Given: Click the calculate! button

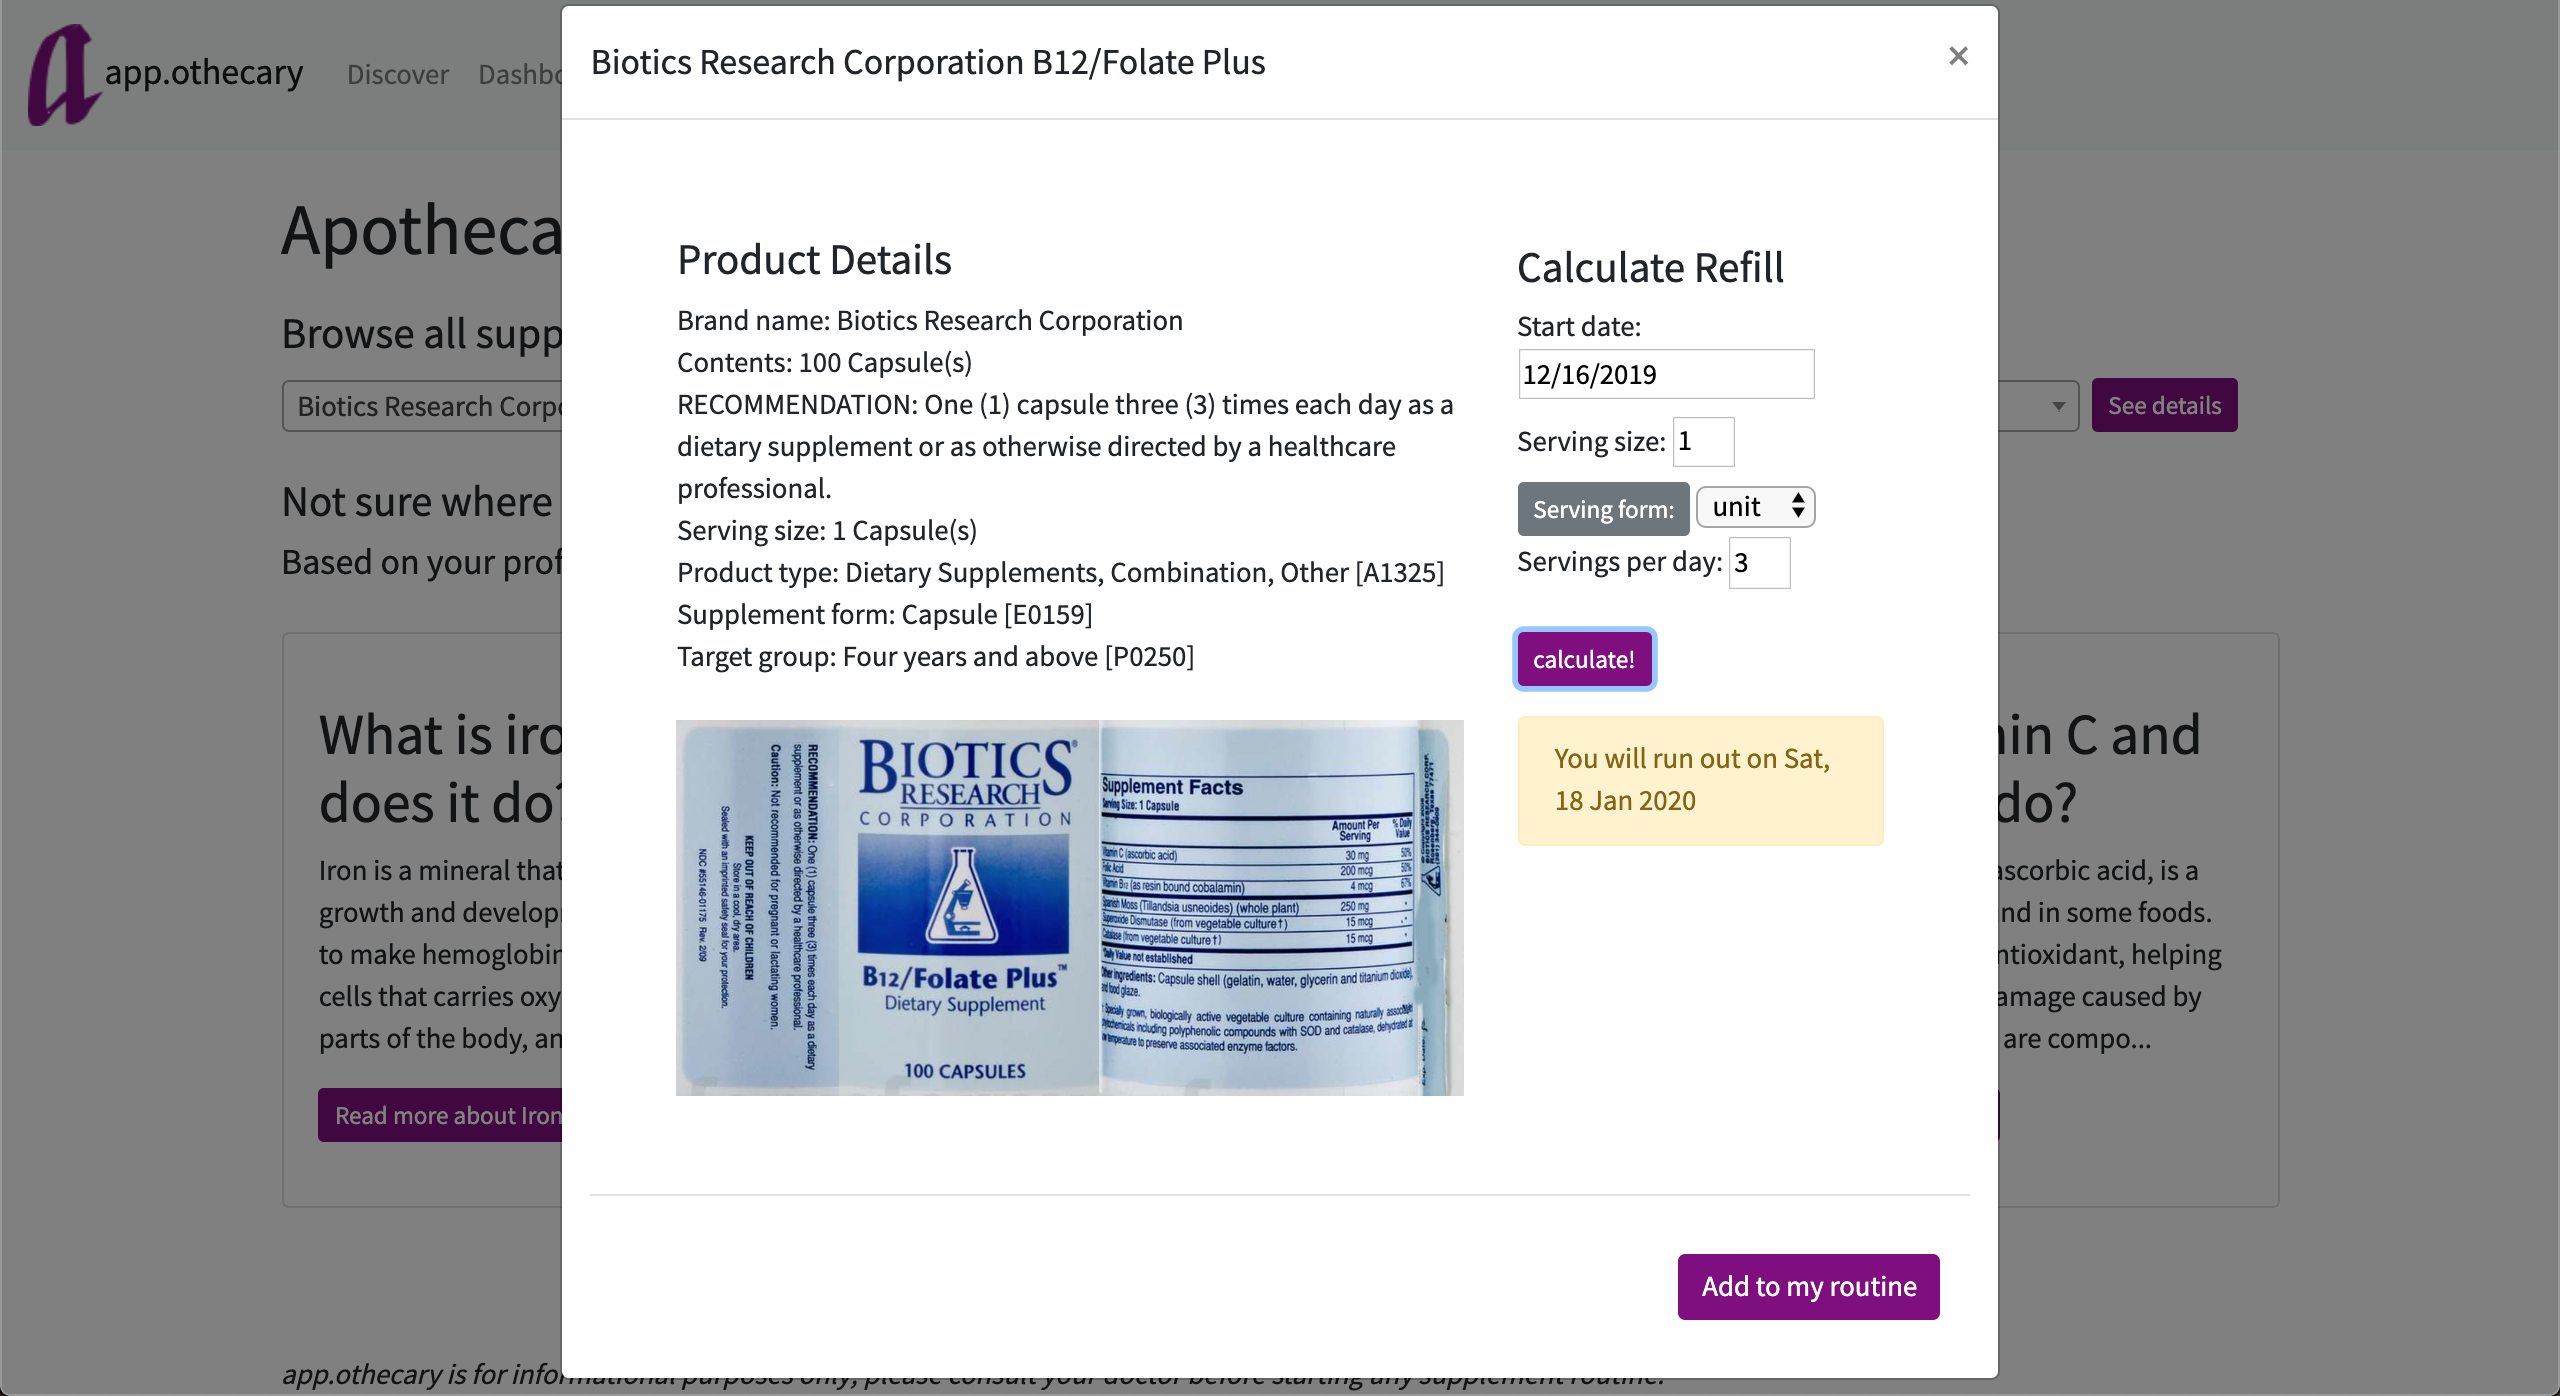Looking at the screenshot, I should (x=1584, y=659).
